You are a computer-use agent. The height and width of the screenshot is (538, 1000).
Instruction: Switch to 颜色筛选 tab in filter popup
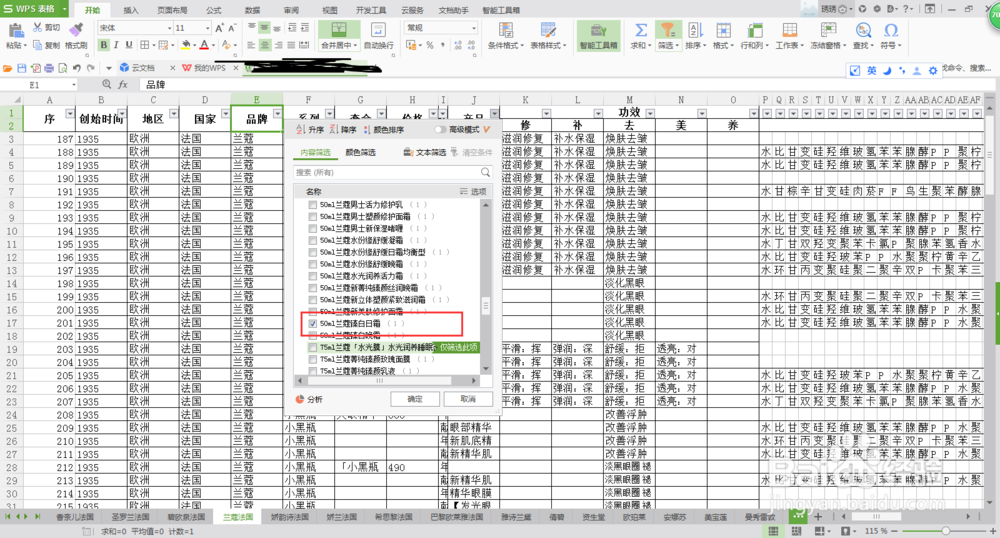tap(360, 152)
